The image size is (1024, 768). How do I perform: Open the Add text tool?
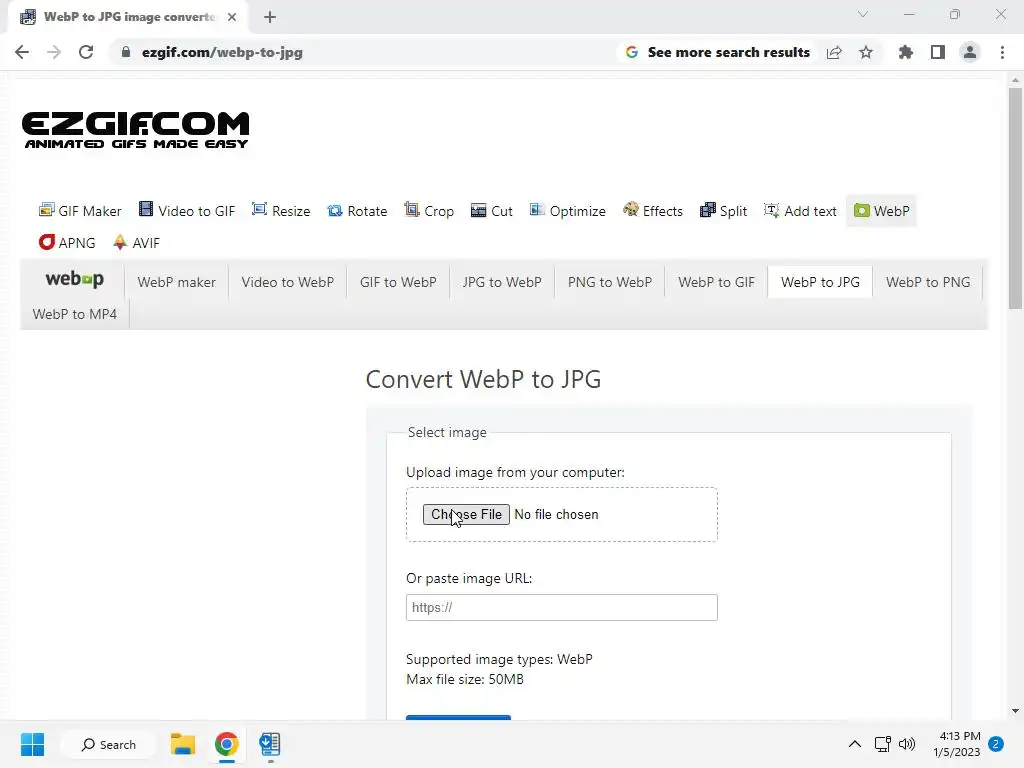801,211
